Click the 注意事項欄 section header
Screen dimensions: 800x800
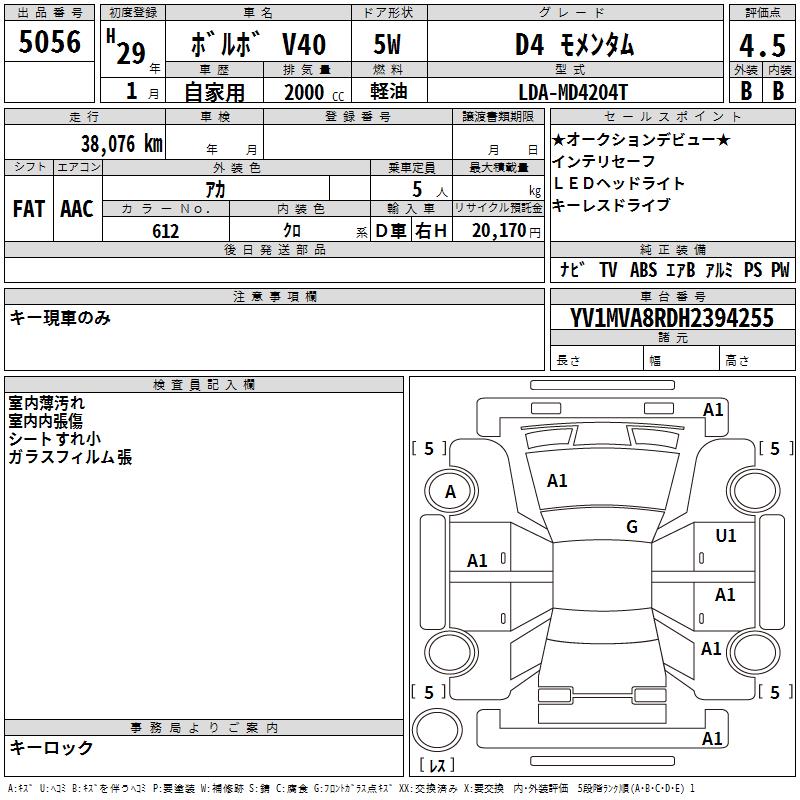coord(274,296)
